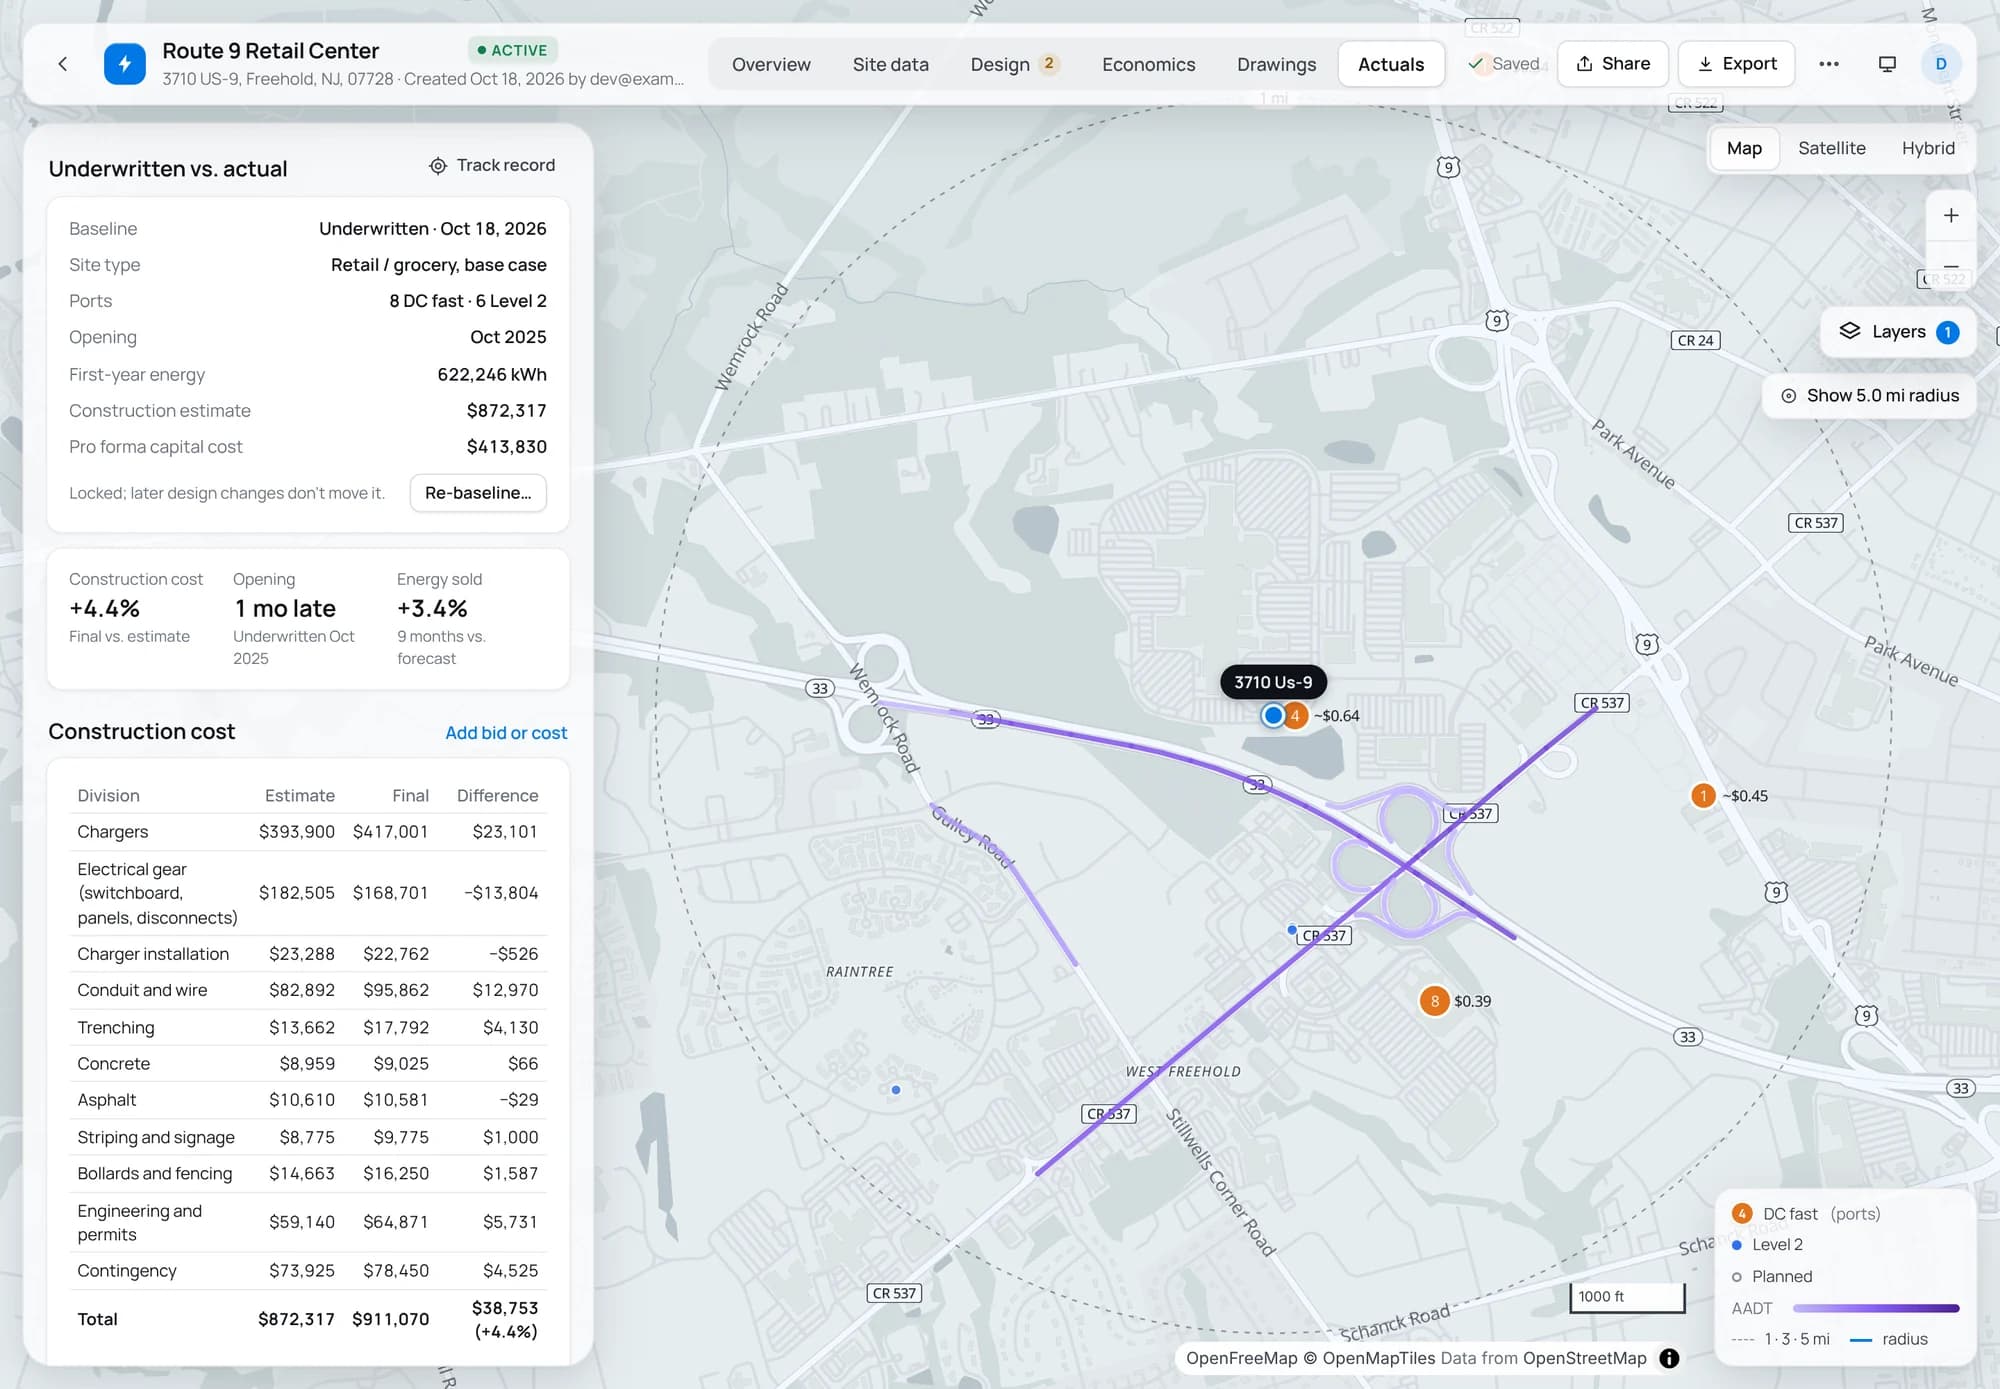
Task: Open the Overview tab
Action: [771, 64]
